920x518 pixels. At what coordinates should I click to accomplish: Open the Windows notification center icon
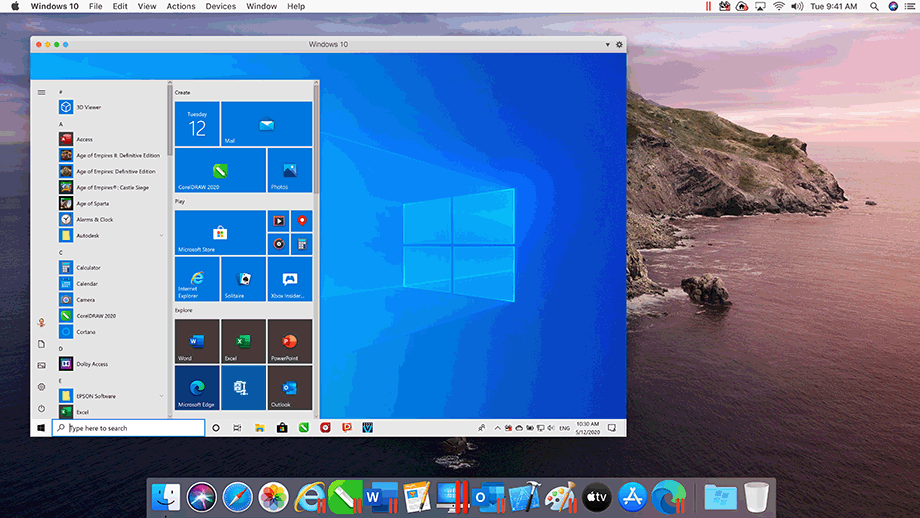click(x=612, y=428)
